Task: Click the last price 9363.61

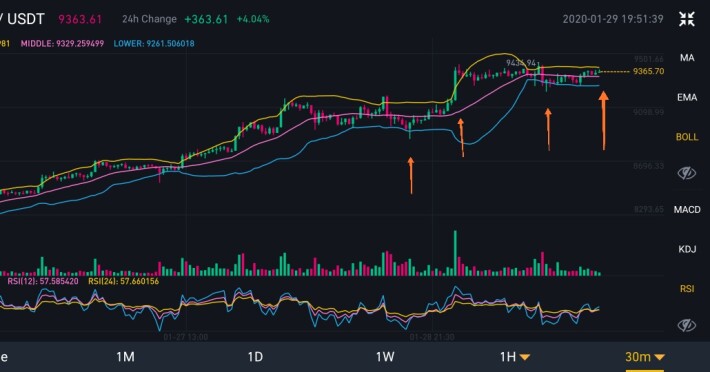Action: click(80, 19)
